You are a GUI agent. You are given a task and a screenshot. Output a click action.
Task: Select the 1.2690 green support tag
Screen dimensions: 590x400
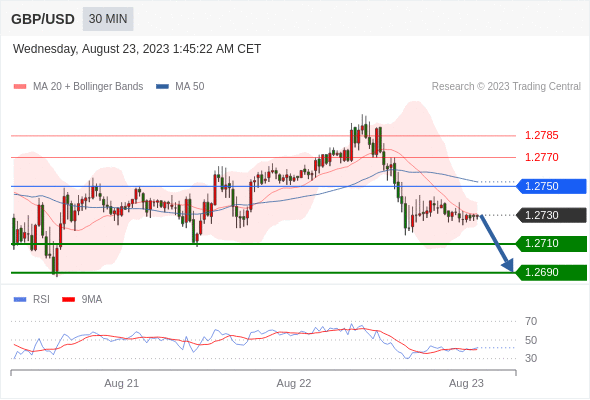551,272
